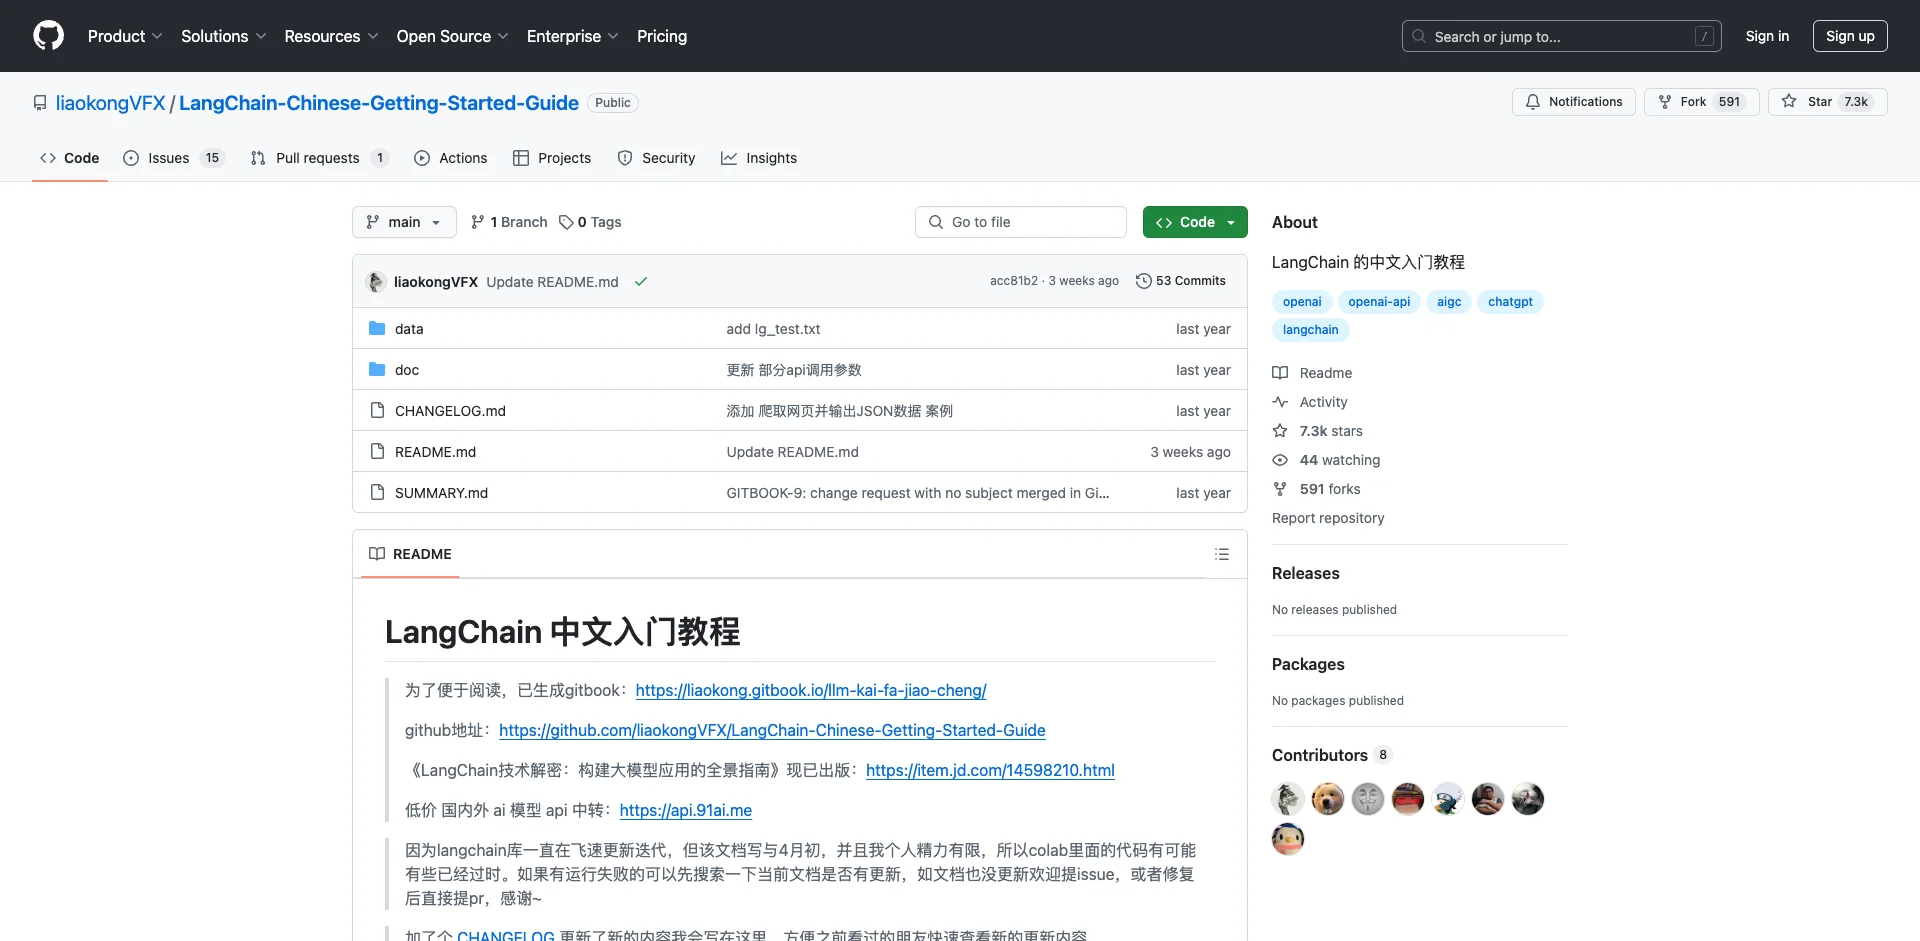Image resolution: width=1920 pixels, height=941 pixels.
Task: Click Sign in
Action: pos(1767,36)
